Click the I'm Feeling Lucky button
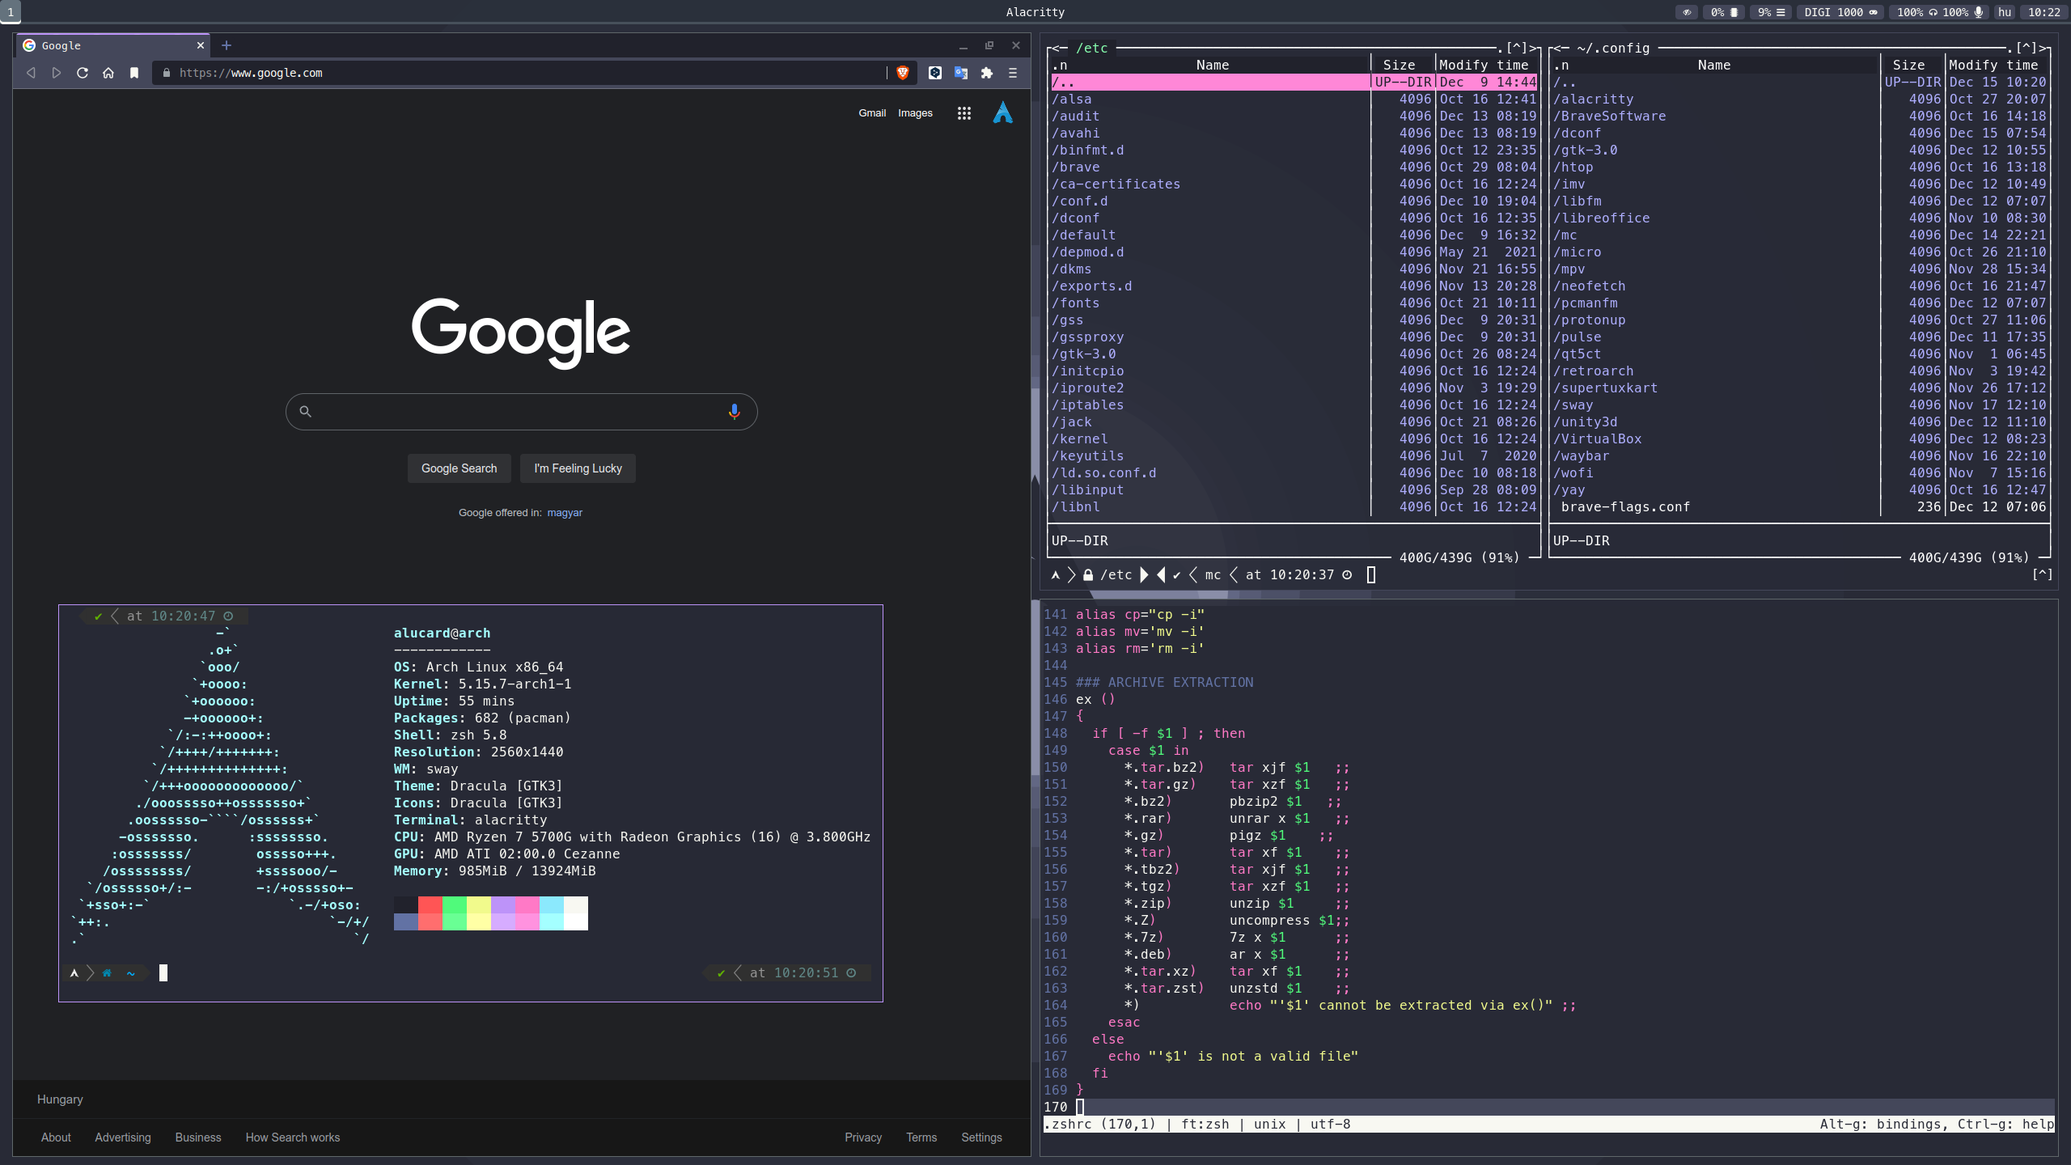 pyautogui.click(x=577, y=468)
